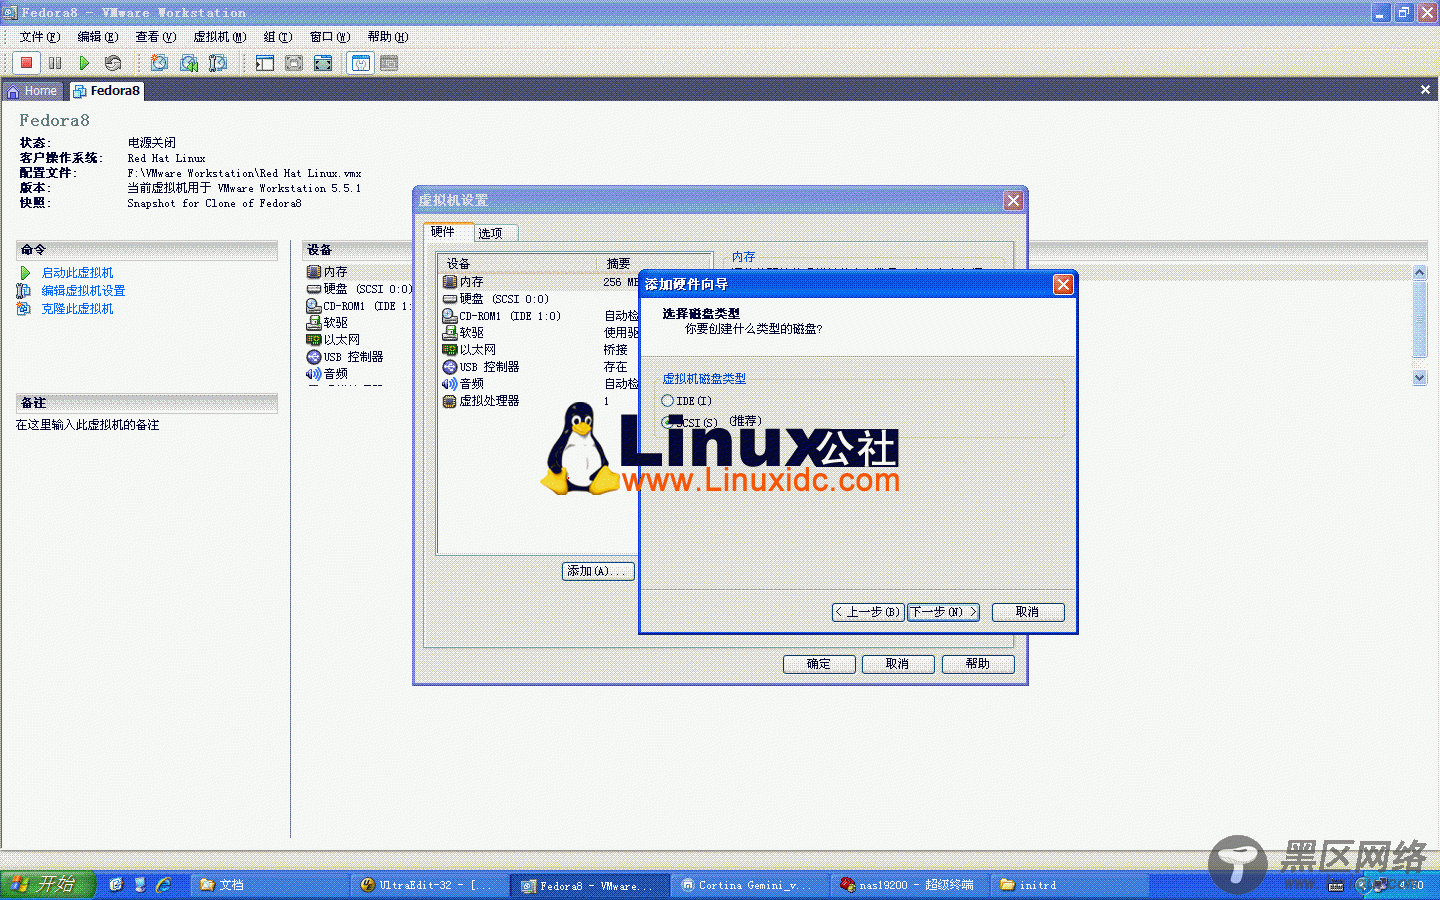Click the Full Screen toolbar icon
1440x900 pixels.
click(323, 63)
